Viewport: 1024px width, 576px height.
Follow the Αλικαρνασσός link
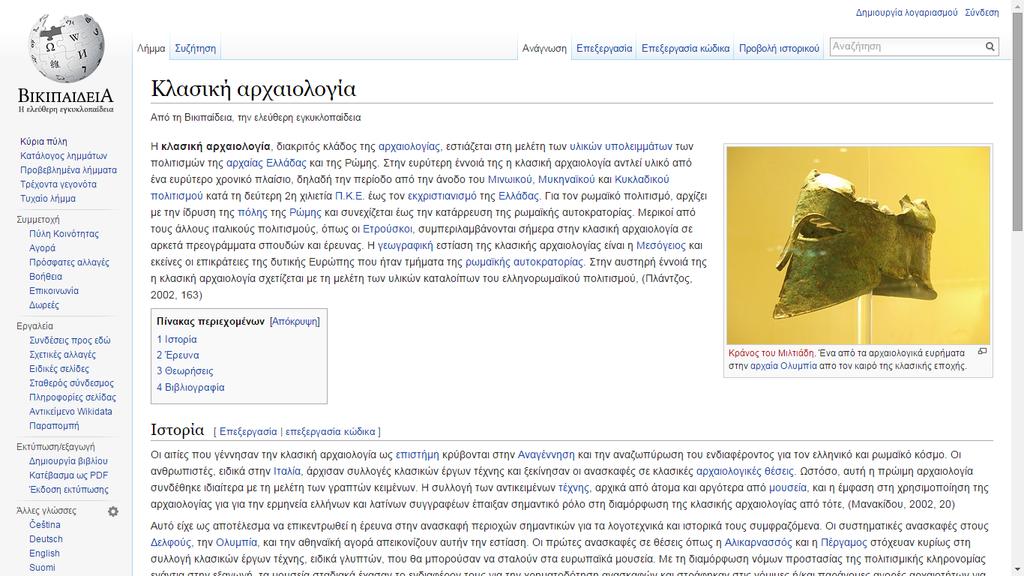[x=758, y=542]
